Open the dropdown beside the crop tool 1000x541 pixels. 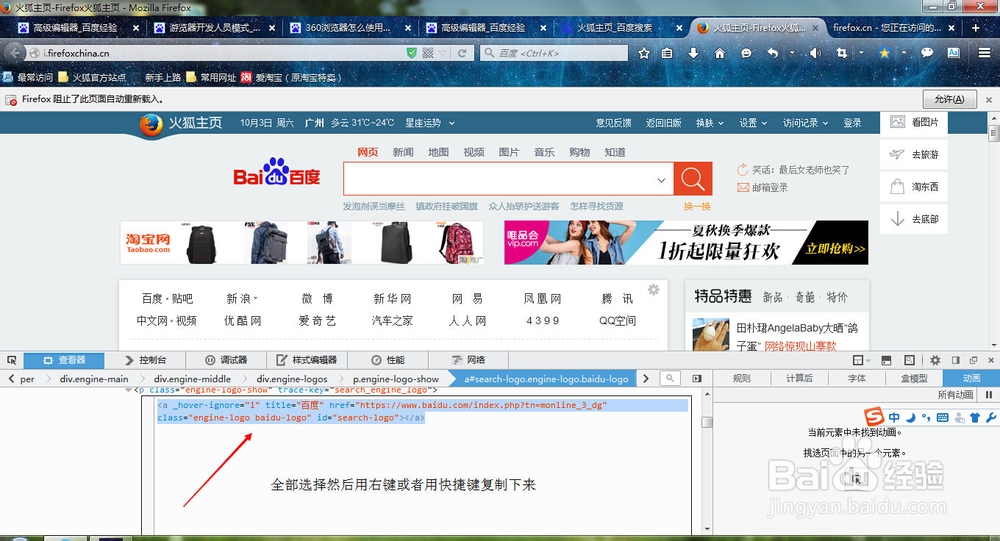(x=861, y=54)
